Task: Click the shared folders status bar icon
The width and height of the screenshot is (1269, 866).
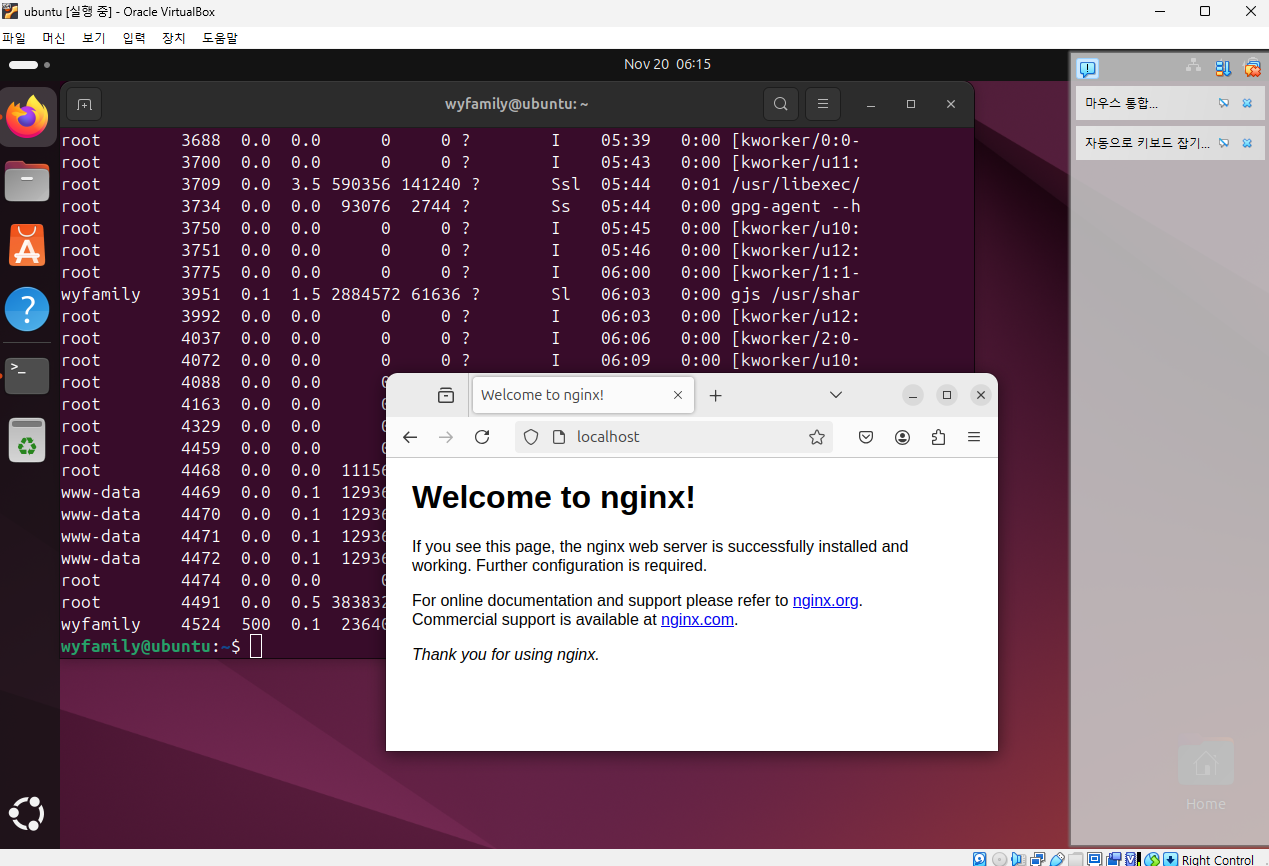Action: (1075, 859)
